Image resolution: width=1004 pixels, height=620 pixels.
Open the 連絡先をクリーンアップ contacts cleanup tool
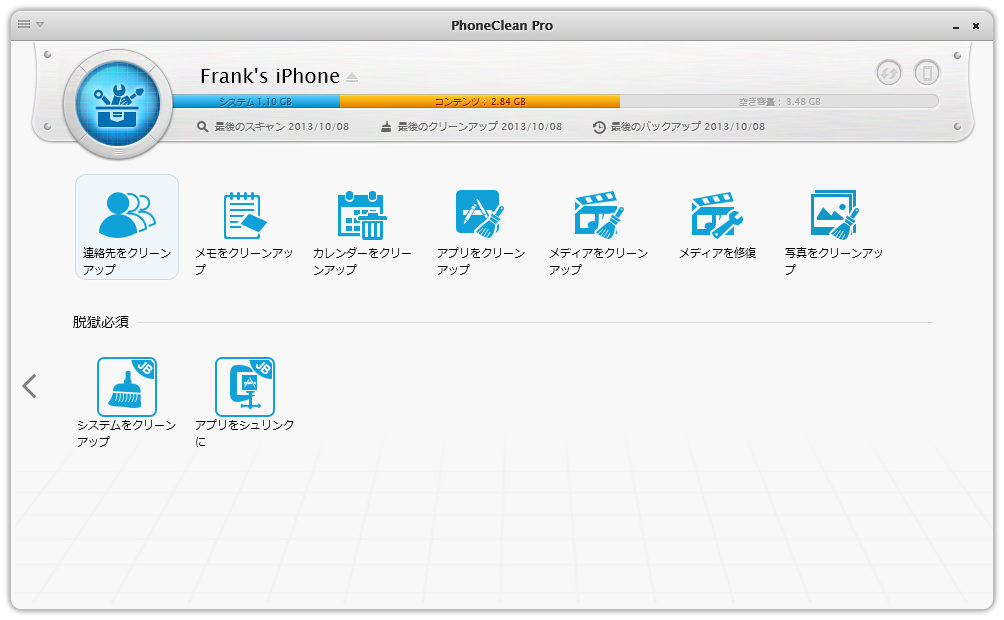[x=127, y=227]
